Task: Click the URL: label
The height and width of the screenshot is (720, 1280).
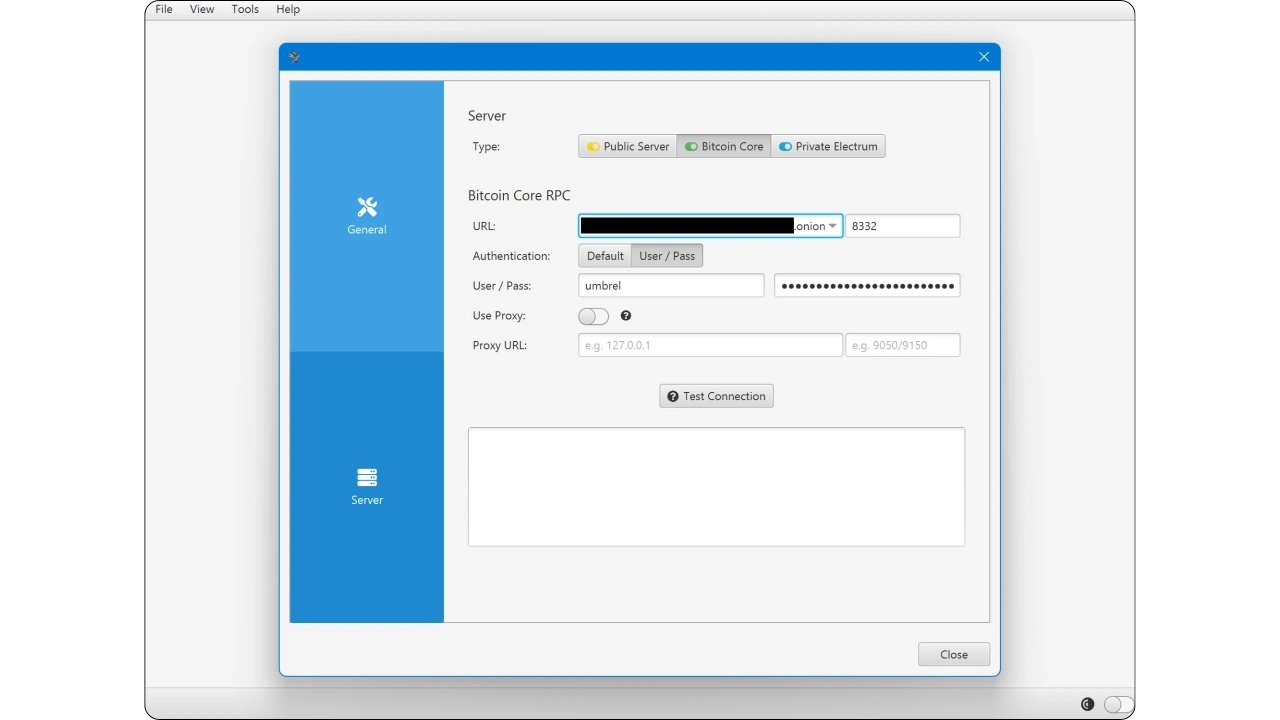Action: point(484,226)
